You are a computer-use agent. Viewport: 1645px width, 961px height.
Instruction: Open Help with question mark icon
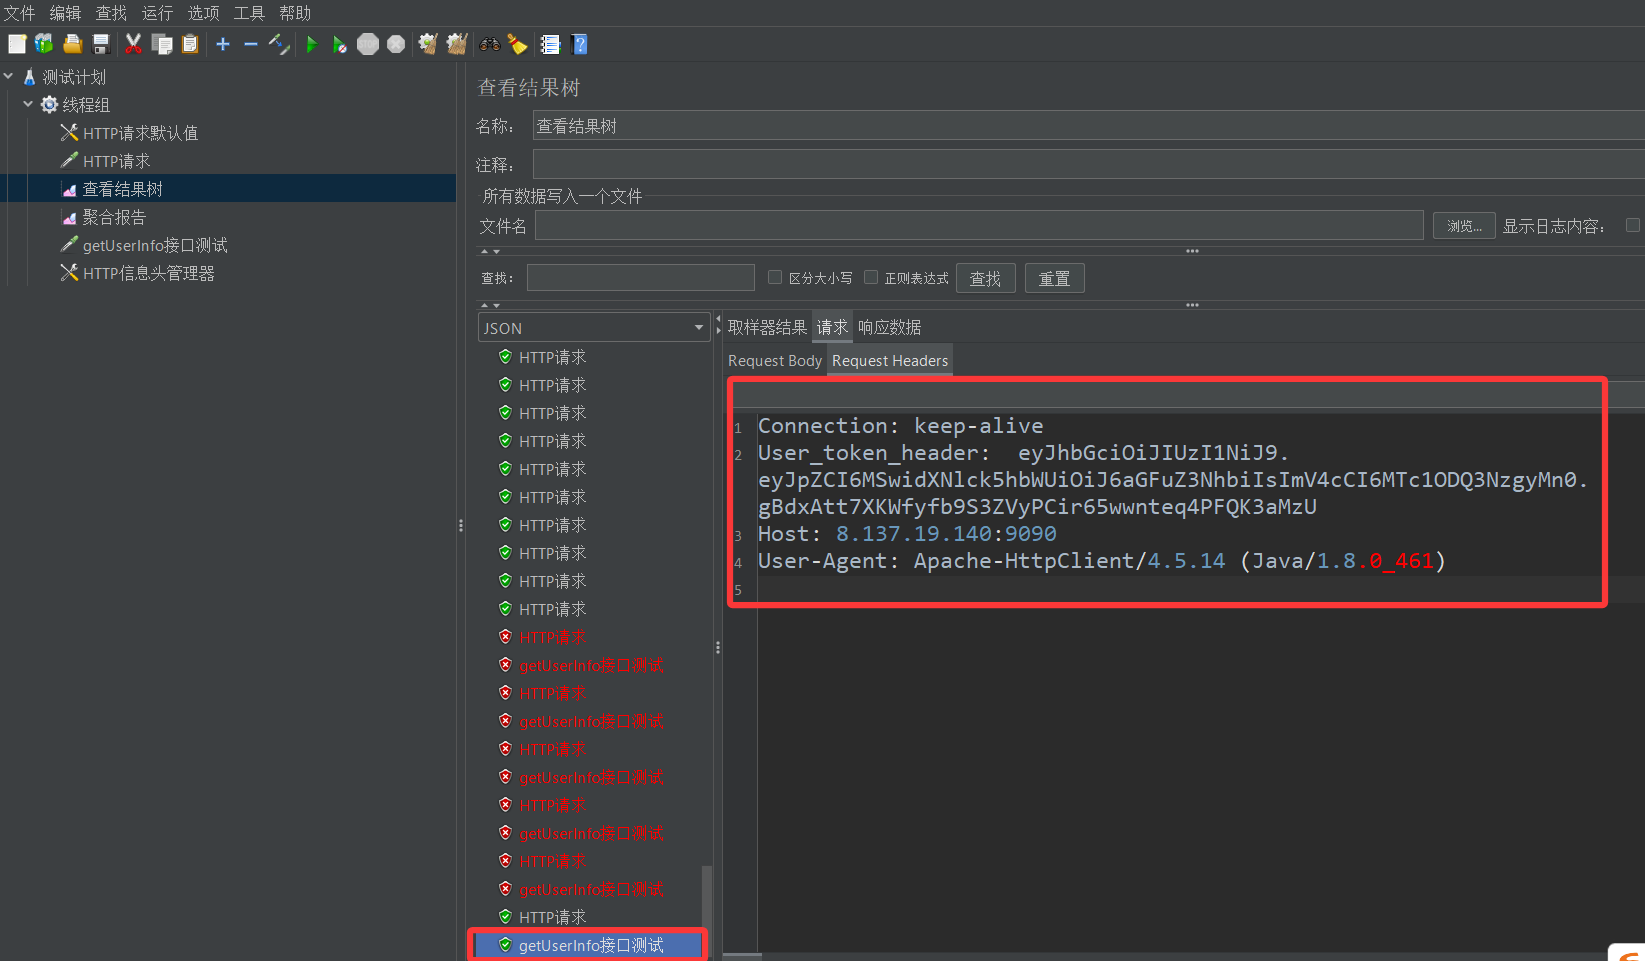click(579, 44)
